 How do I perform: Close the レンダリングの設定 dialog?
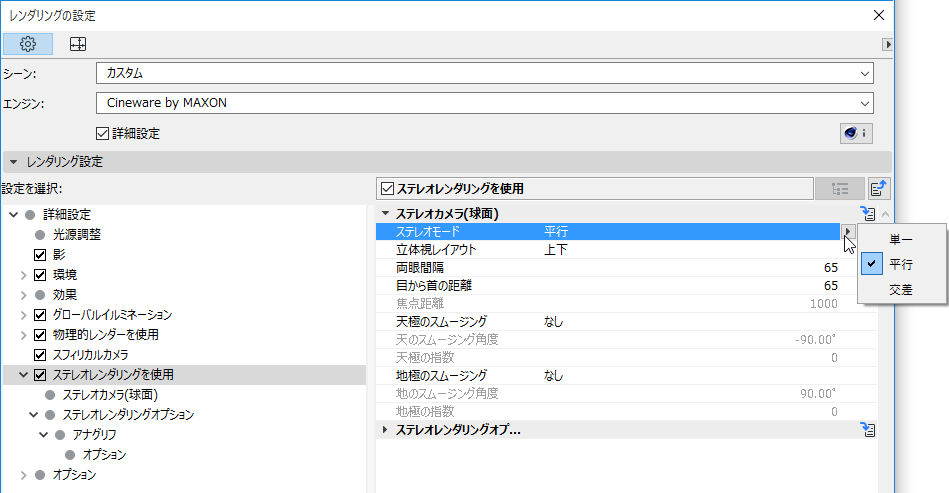(879, 16)
